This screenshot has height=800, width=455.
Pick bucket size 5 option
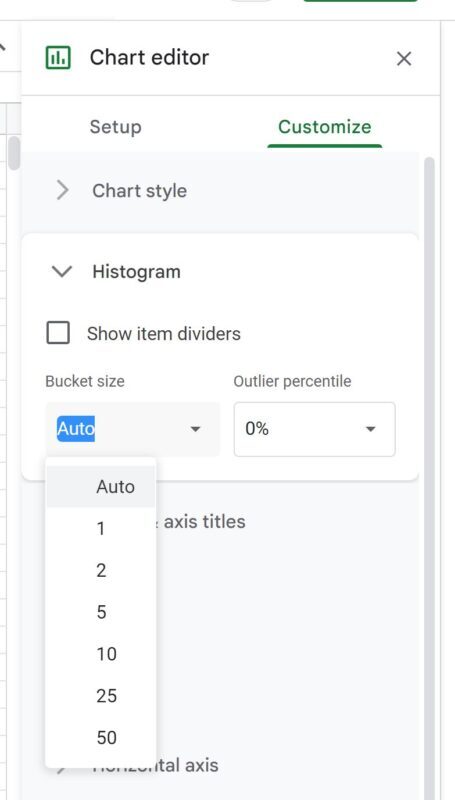100,612
